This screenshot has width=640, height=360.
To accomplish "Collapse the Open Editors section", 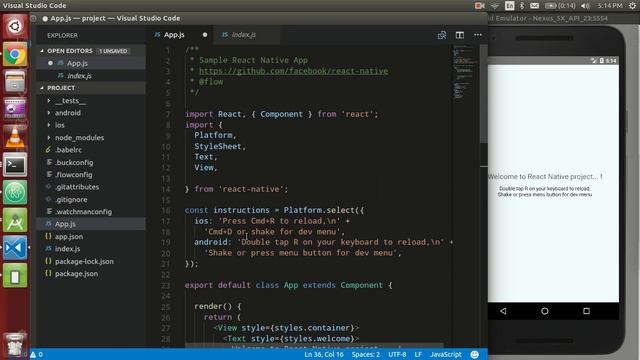I will [x=69, y=51].
